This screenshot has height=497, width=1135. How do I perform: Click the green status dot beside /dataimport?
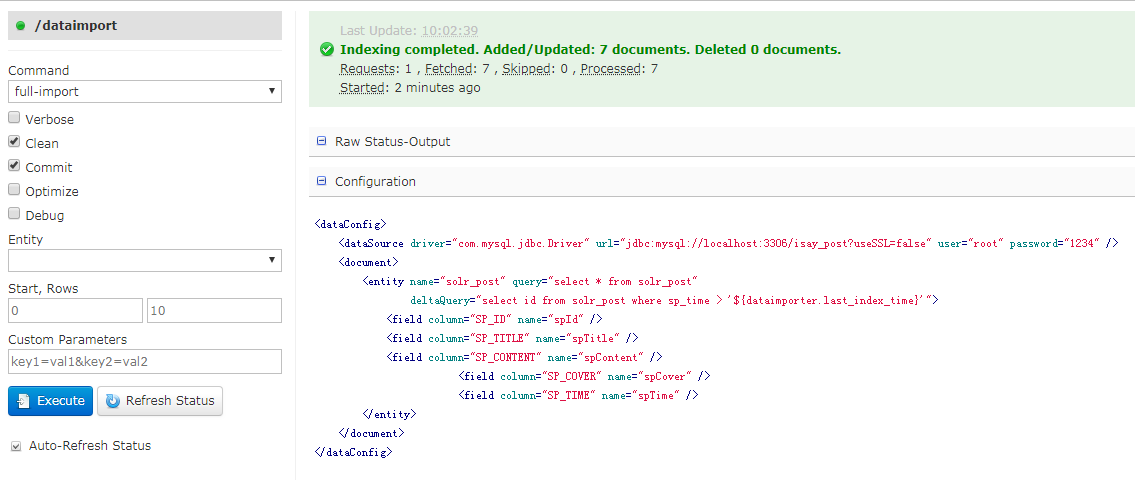point(20,26)
